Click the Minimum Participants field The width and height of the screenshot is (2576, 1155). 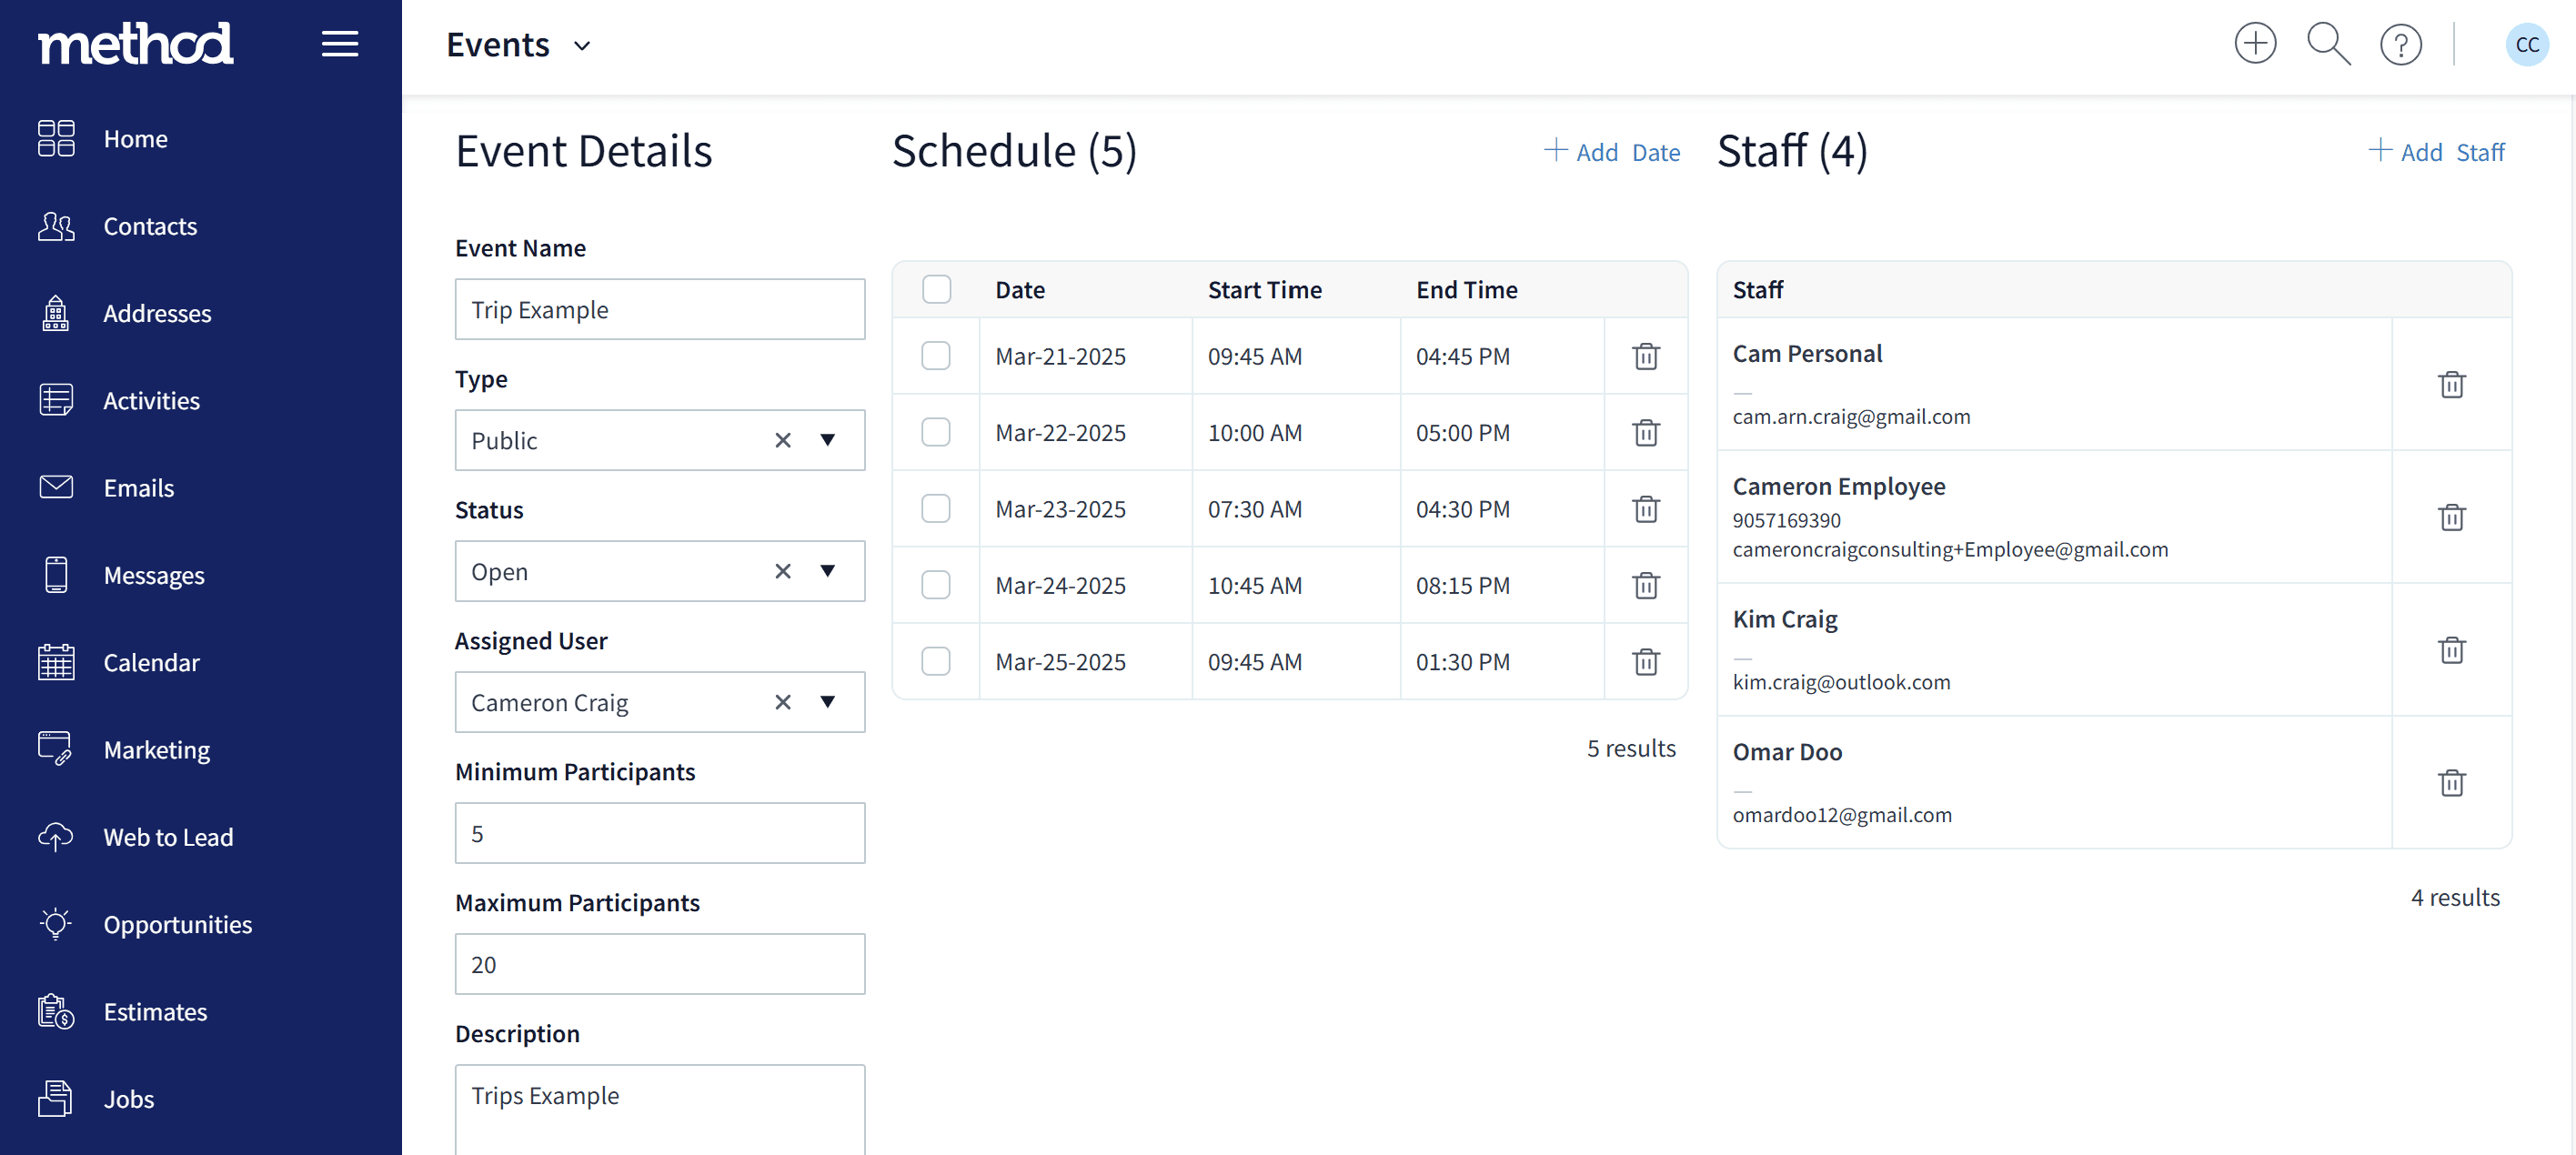pos(660,833)
